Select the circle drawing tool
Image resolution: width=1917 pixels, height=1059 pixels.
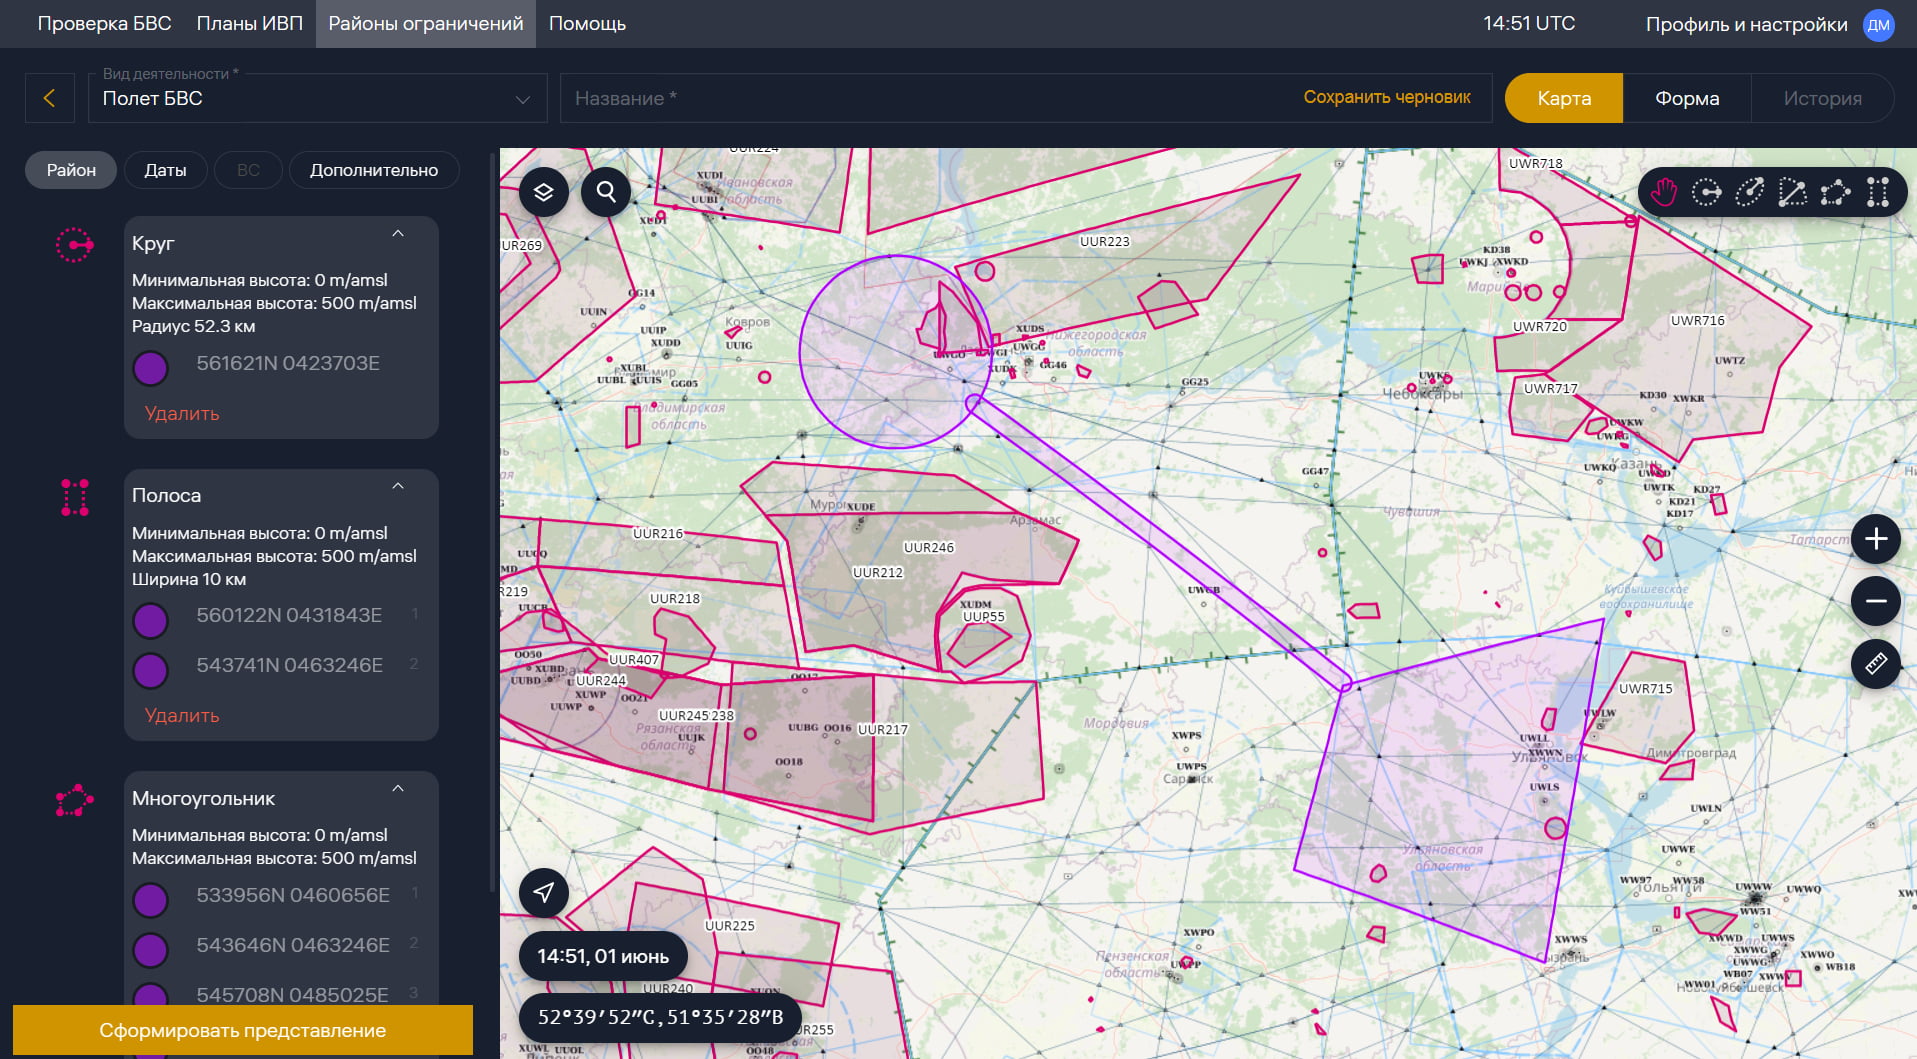pyautogui.click(x=1707, y=192)
